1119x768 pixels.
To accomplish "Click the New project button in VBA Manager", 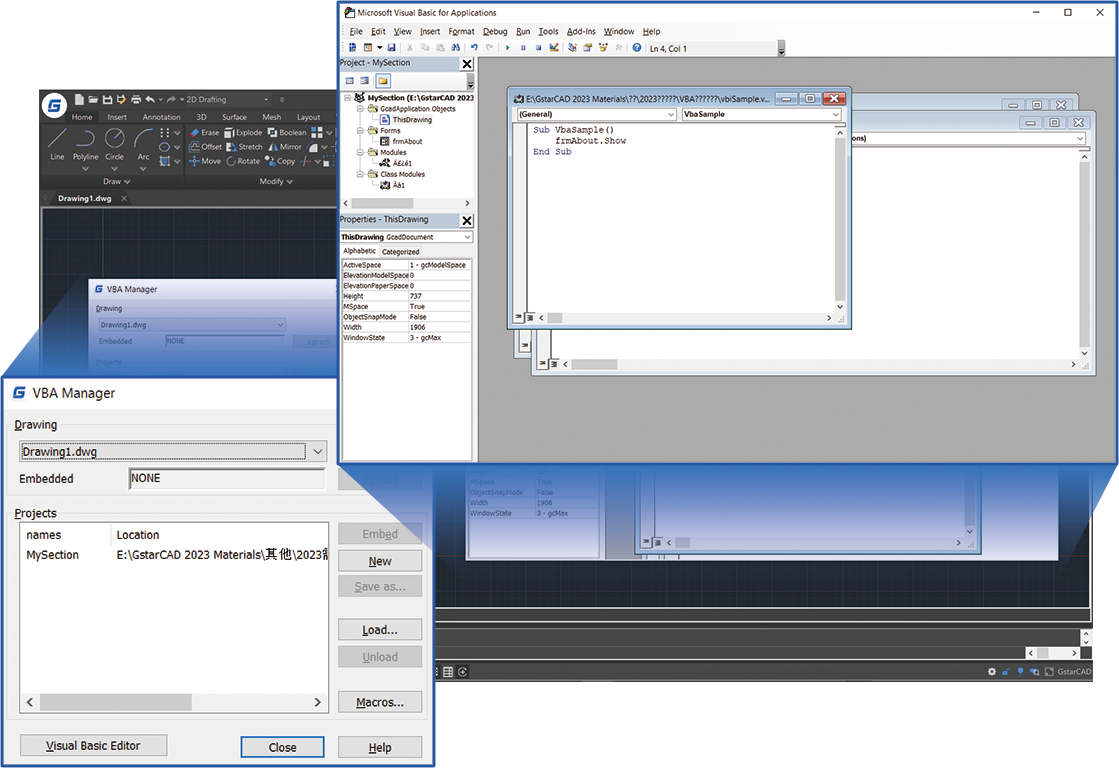I will 380,561.
